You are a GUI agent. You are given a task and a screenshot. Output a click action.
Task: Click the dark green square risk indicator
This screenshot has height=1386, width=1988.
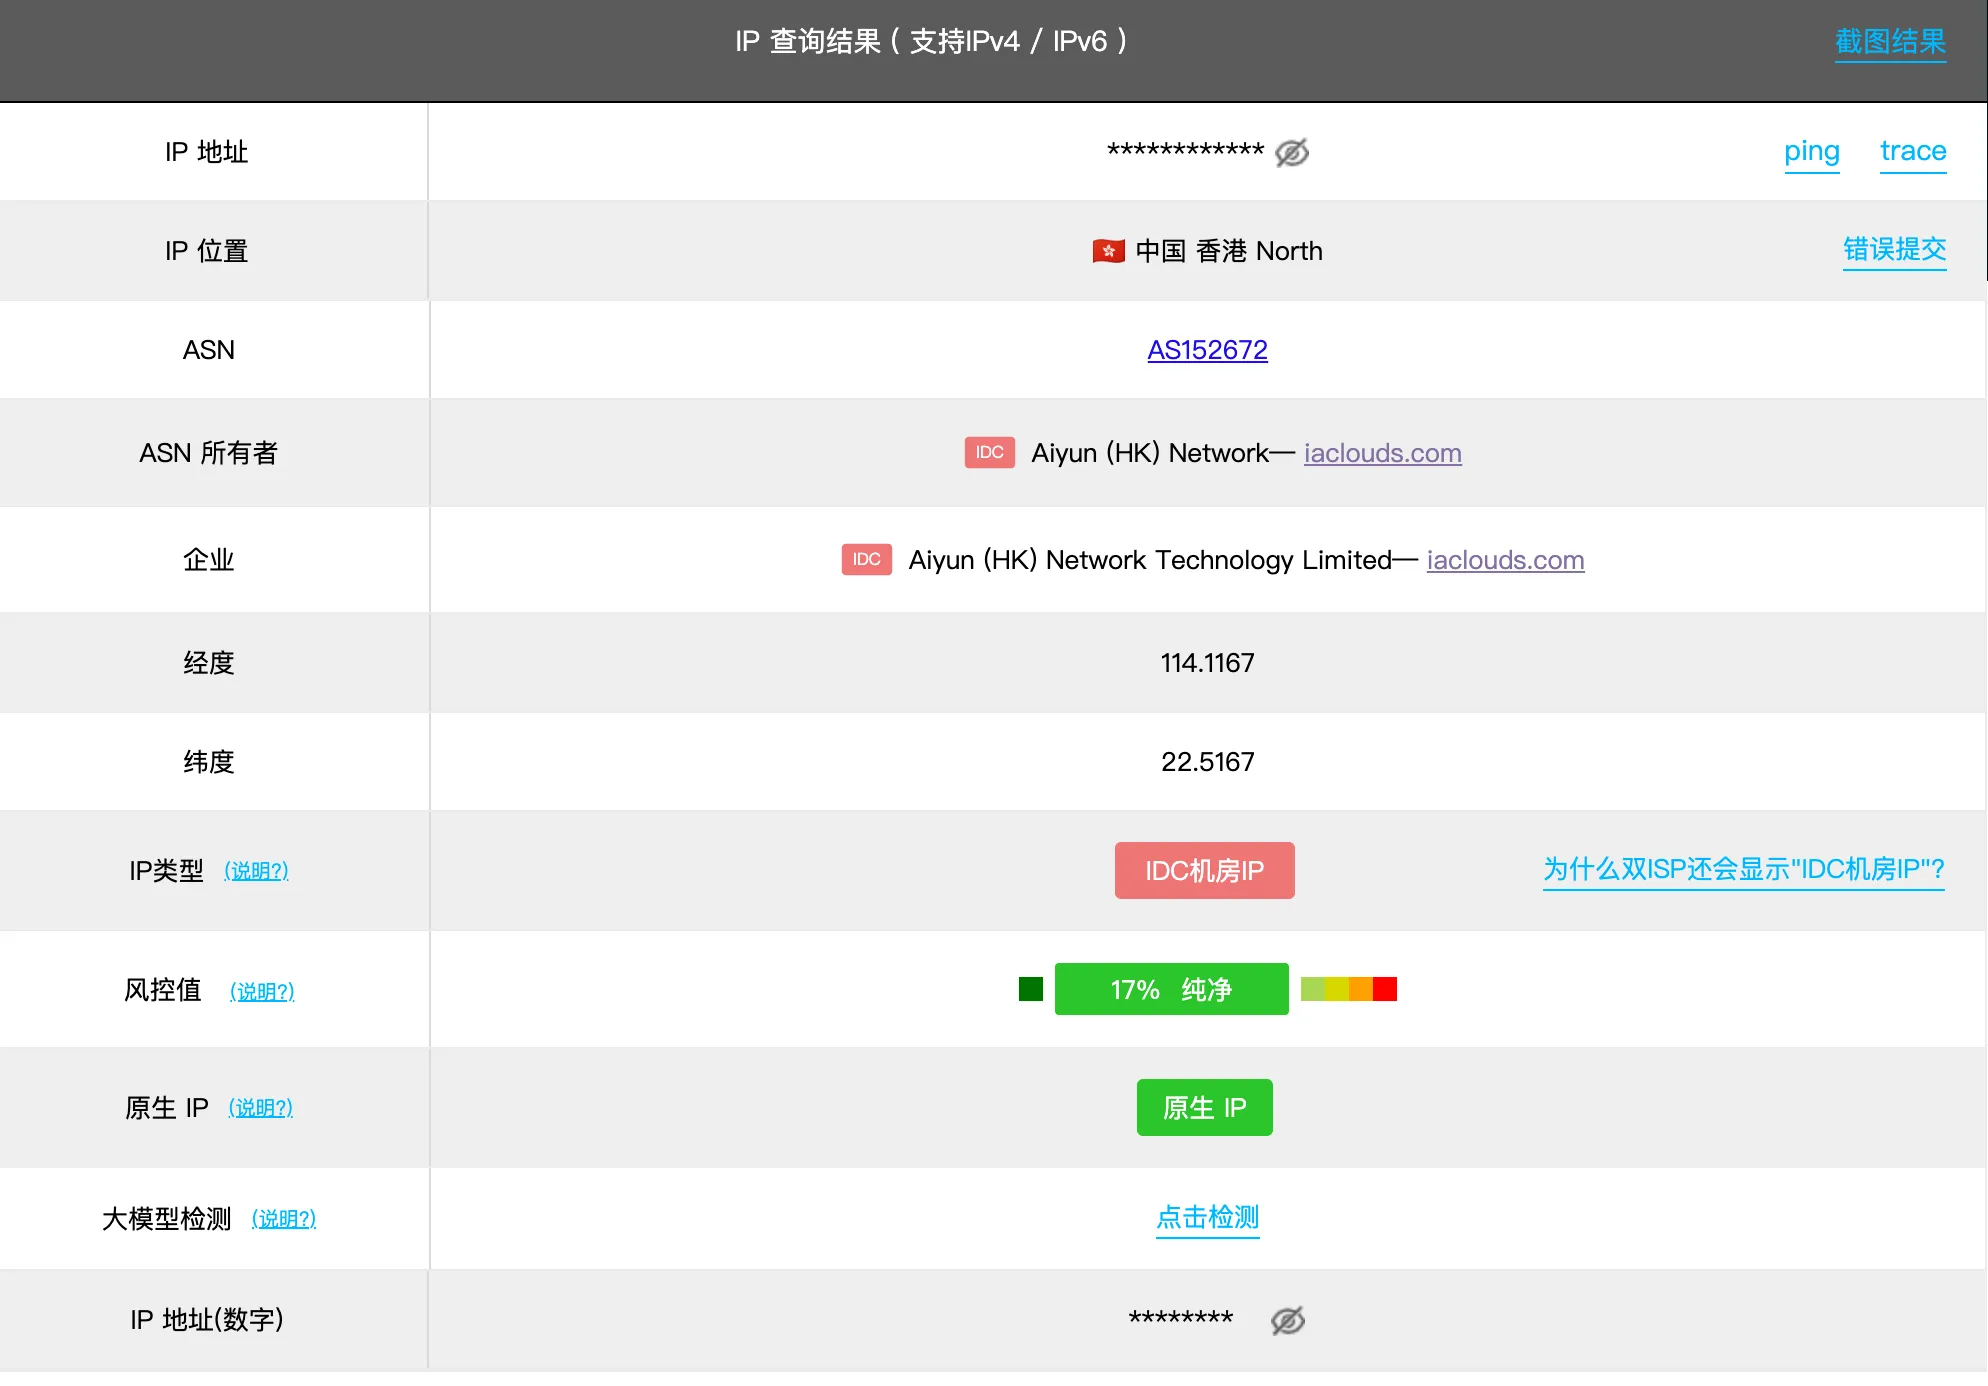(x=1030, y=989)
